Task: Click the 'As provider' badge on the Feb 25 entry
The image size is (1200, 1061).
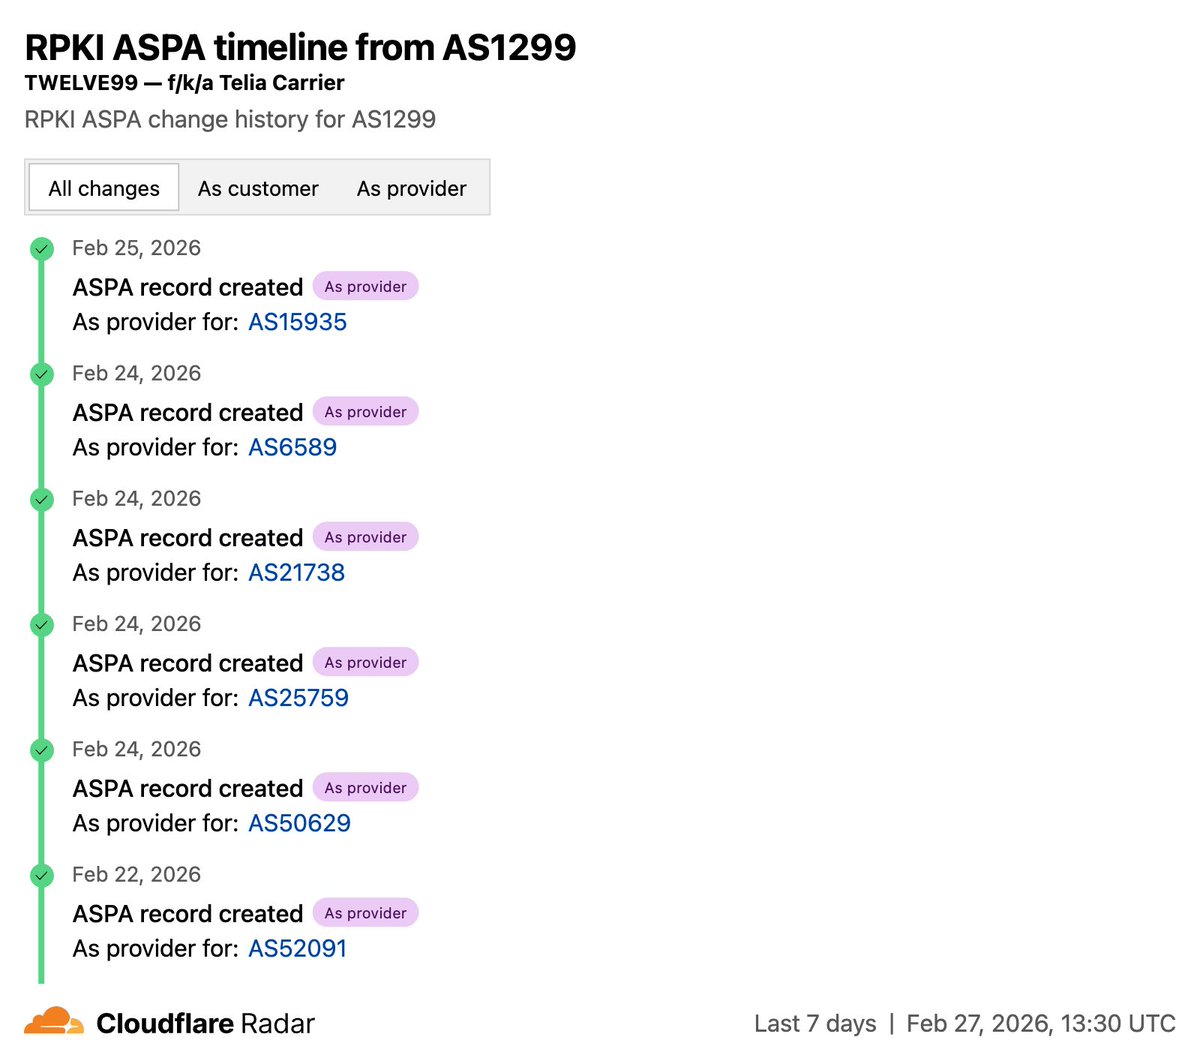Action: (365, 286)
